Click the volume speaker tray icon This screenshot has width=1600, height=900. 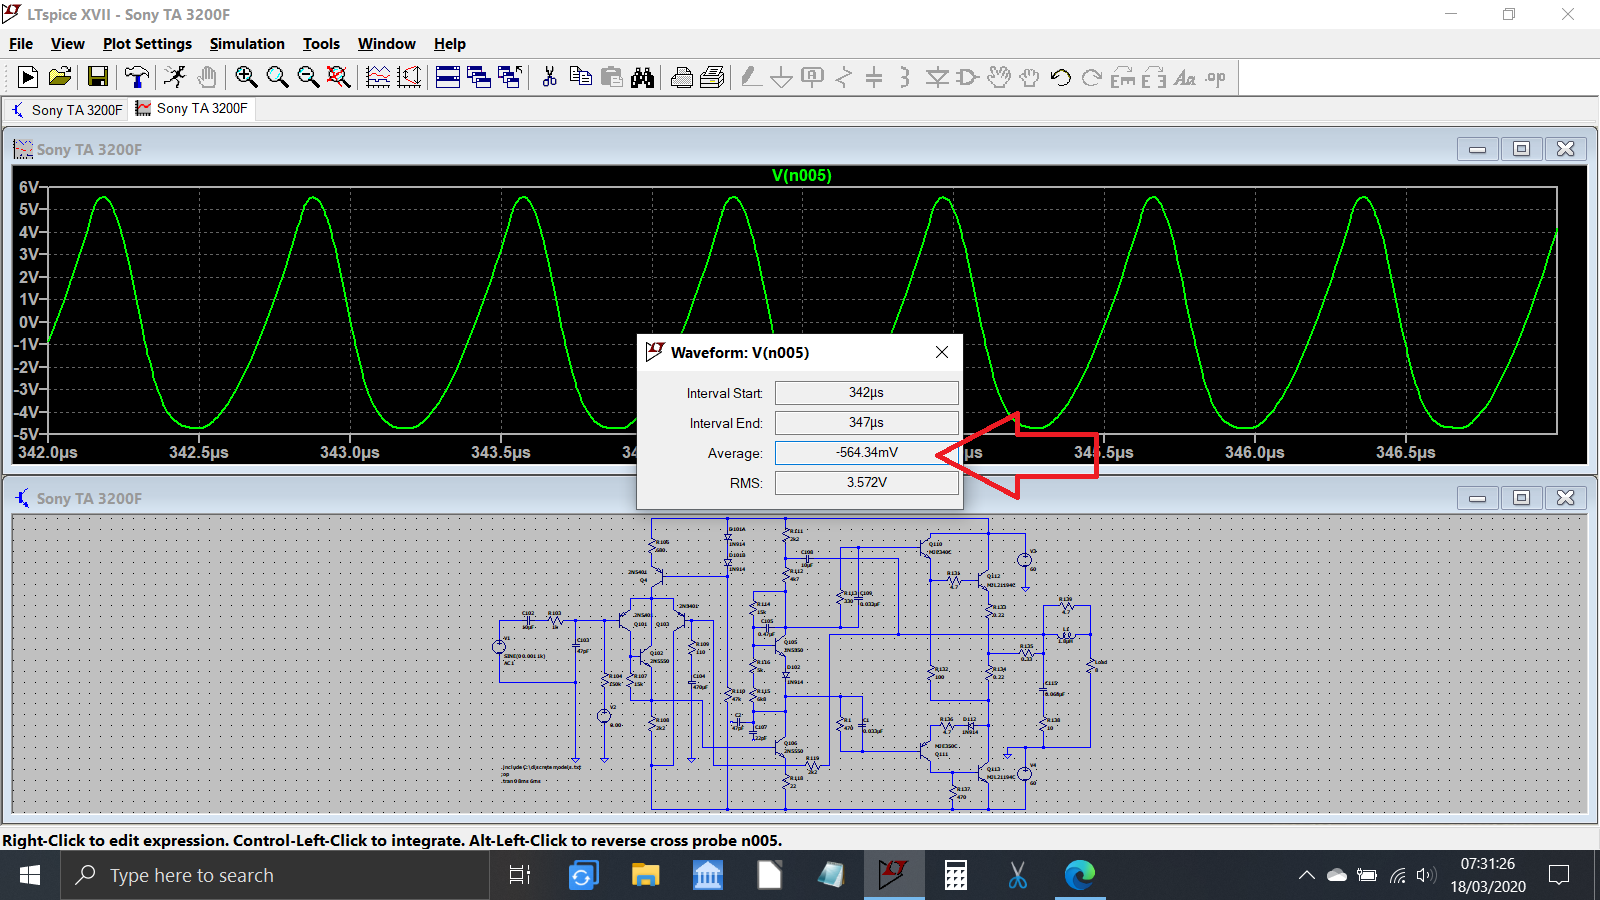click(x=1427, y=875)
